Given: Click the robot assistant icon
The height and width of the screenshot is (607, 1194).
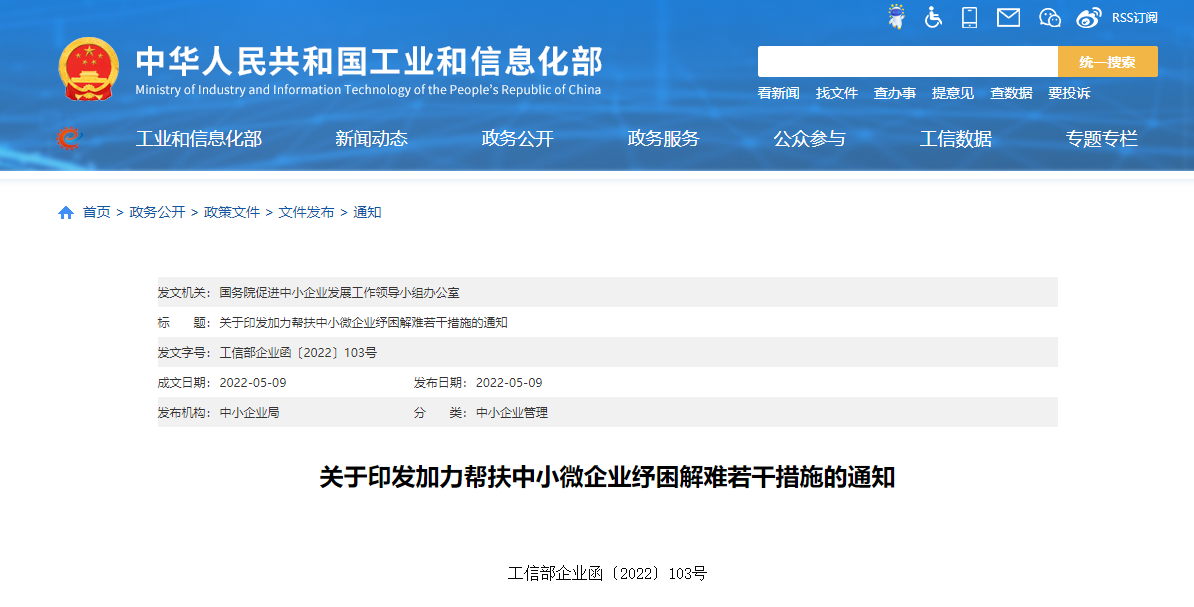Looking at the screenshot, I should [897, 17].
